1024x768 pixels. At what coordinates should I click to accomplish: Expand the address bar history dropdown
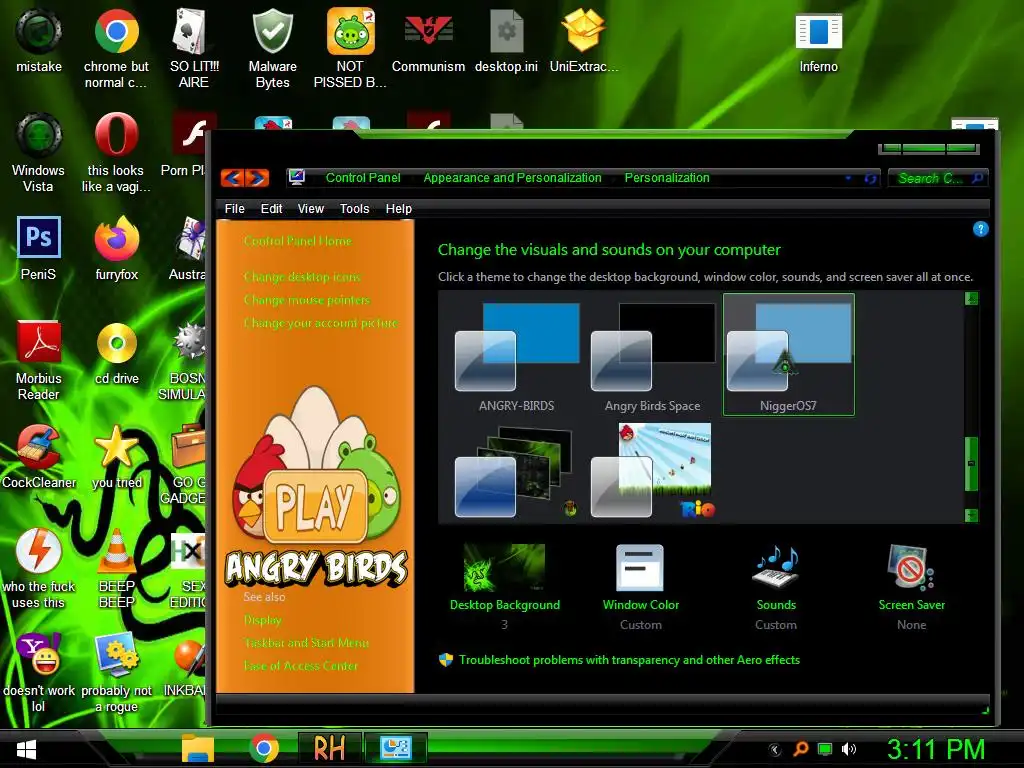pyautogui.click(x=848, y=178)
